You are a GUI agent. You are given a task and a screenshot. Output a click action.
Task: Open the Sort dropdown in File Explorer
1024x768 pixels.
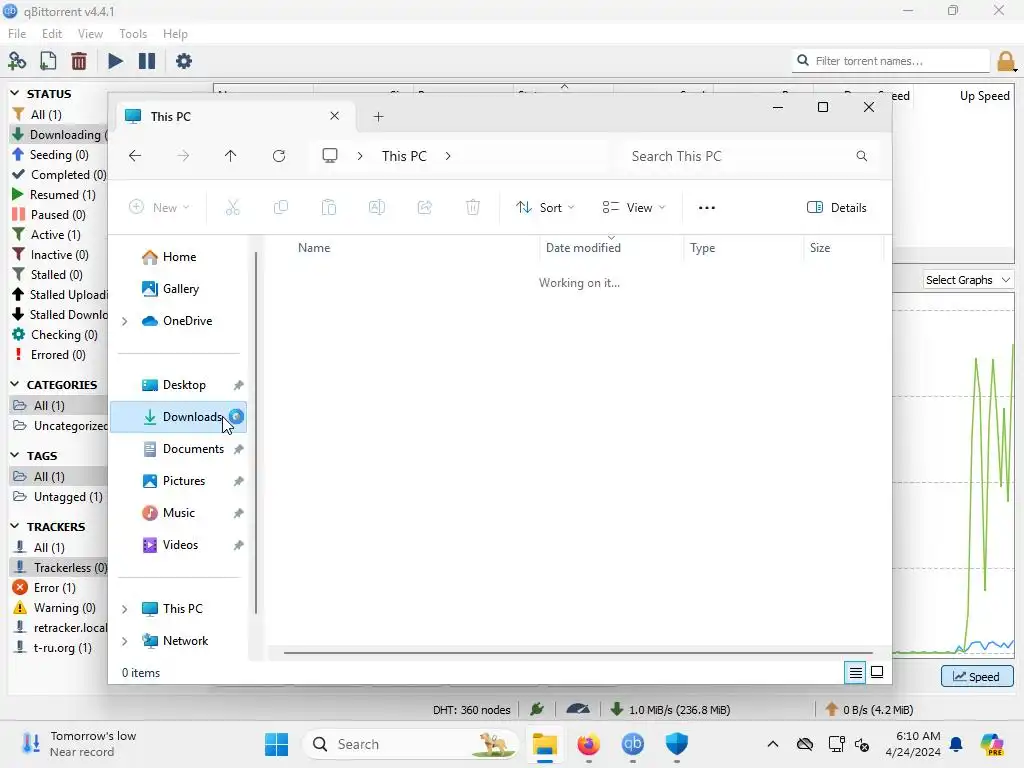[x=545, y=208]
